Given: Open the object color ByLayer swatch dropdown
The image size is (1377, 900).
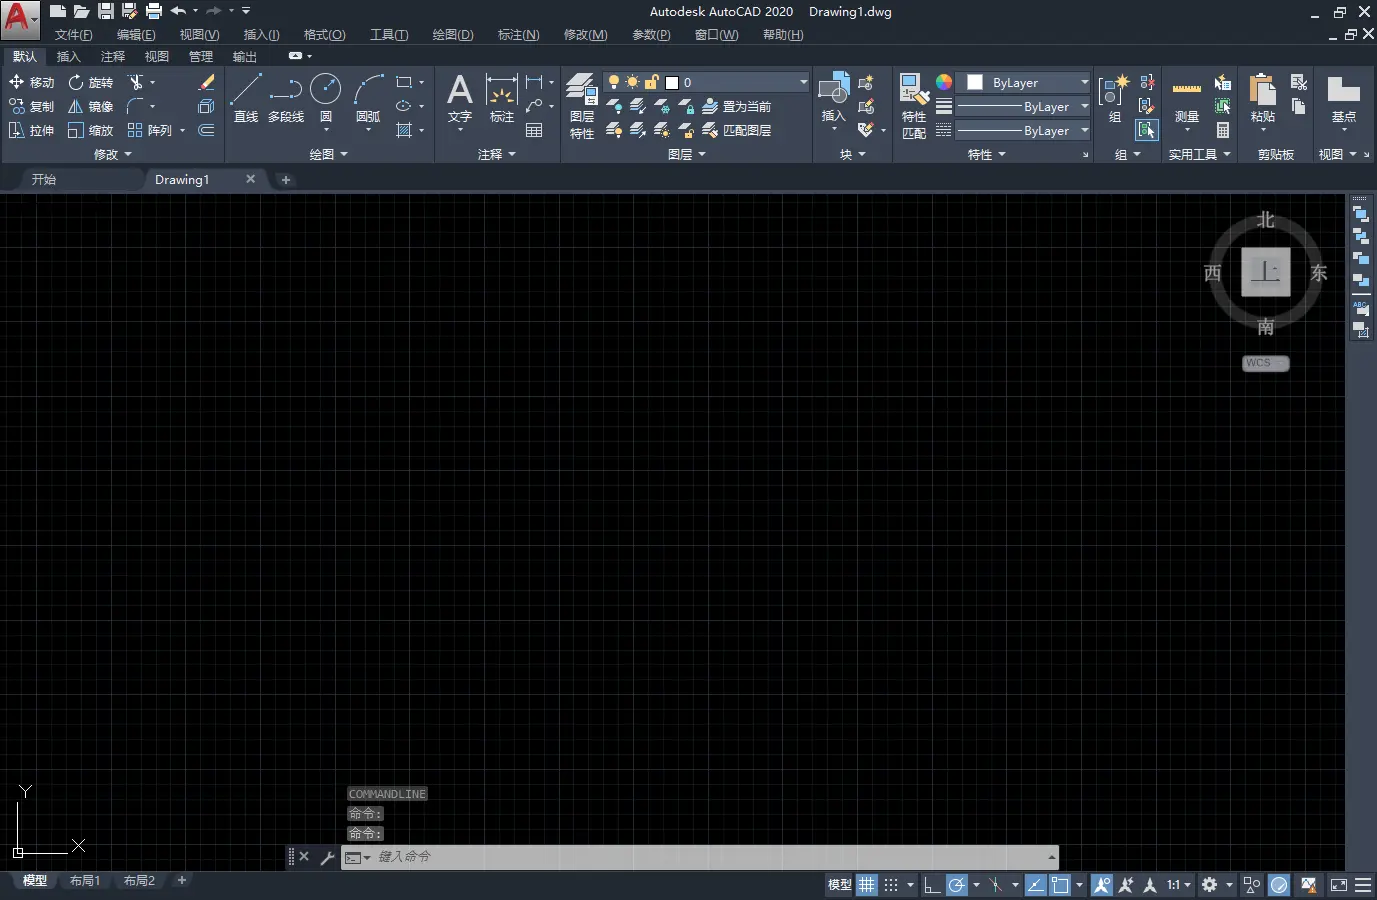Looking at the screenshot, I should click(1025, 83).
